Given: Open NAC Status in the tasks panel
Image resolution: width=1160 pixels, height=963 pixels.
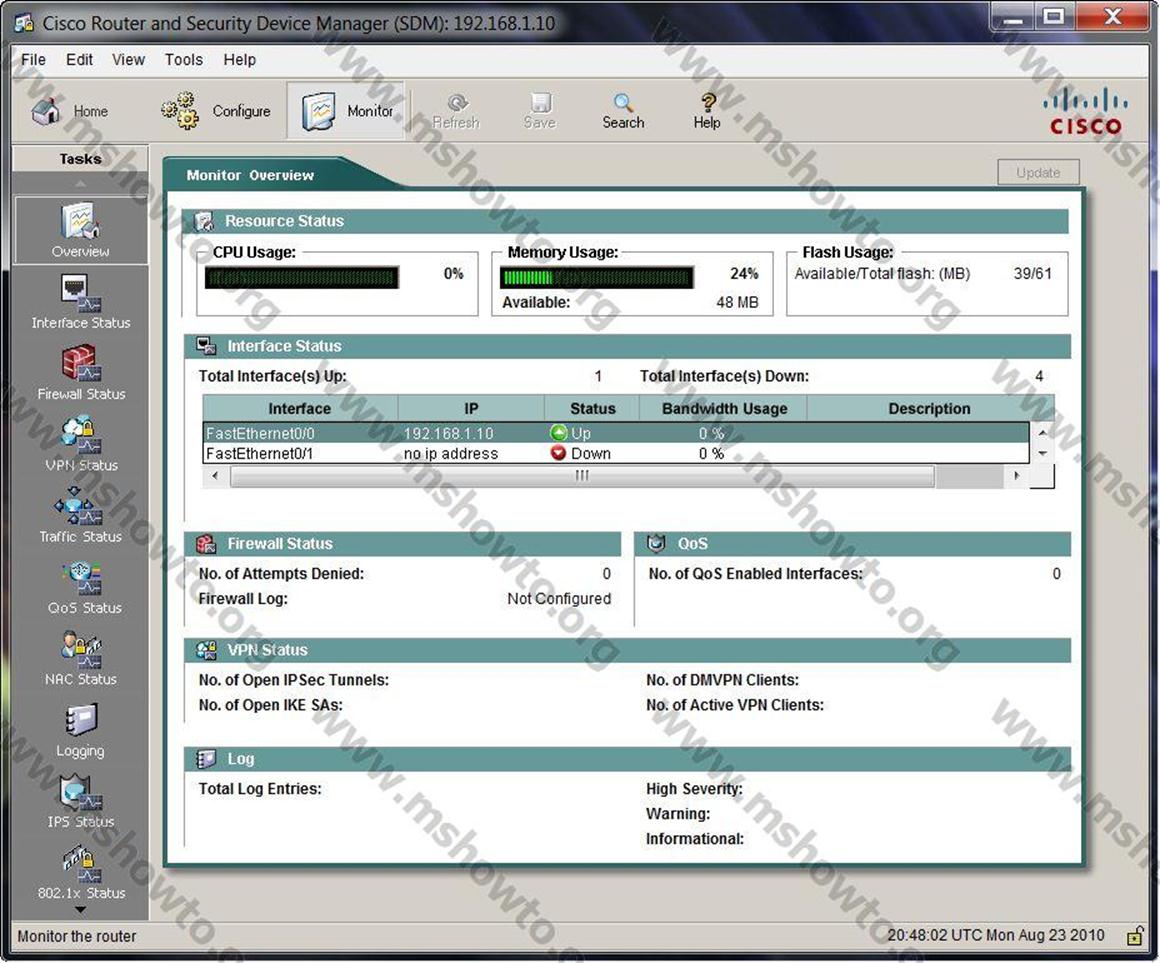Looking at the screenshot, I should pos(81,658).
